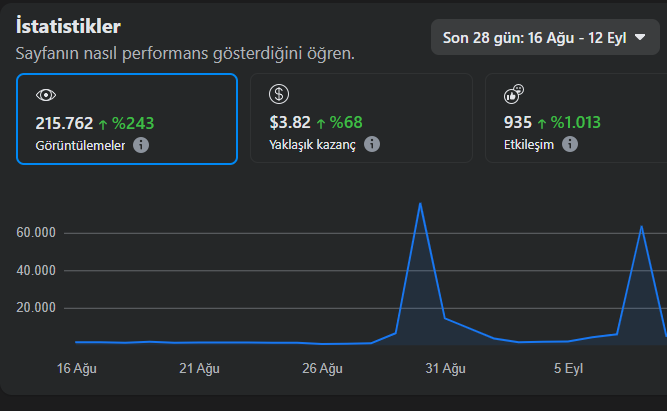The width and height of the screenshot is (667, 411).
Task: Click the green up arrow beside %243
Action: pyautogui.click(x=103, y=124)
